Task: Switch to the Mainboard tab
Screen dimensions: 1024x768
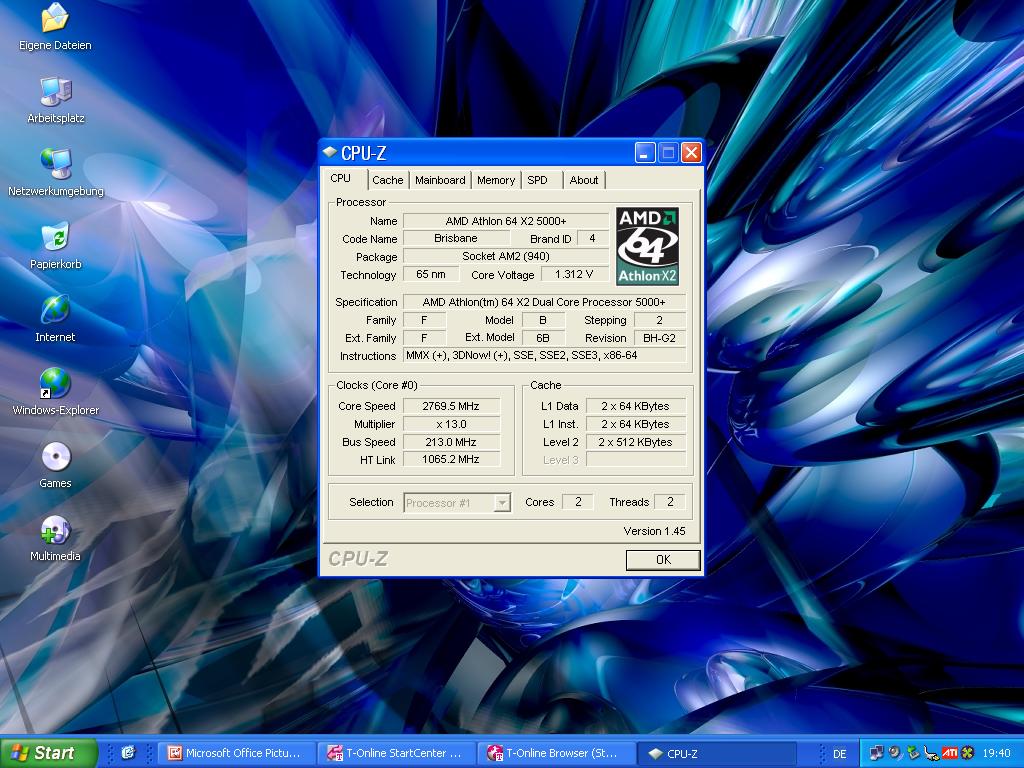Action: point(440,180)
